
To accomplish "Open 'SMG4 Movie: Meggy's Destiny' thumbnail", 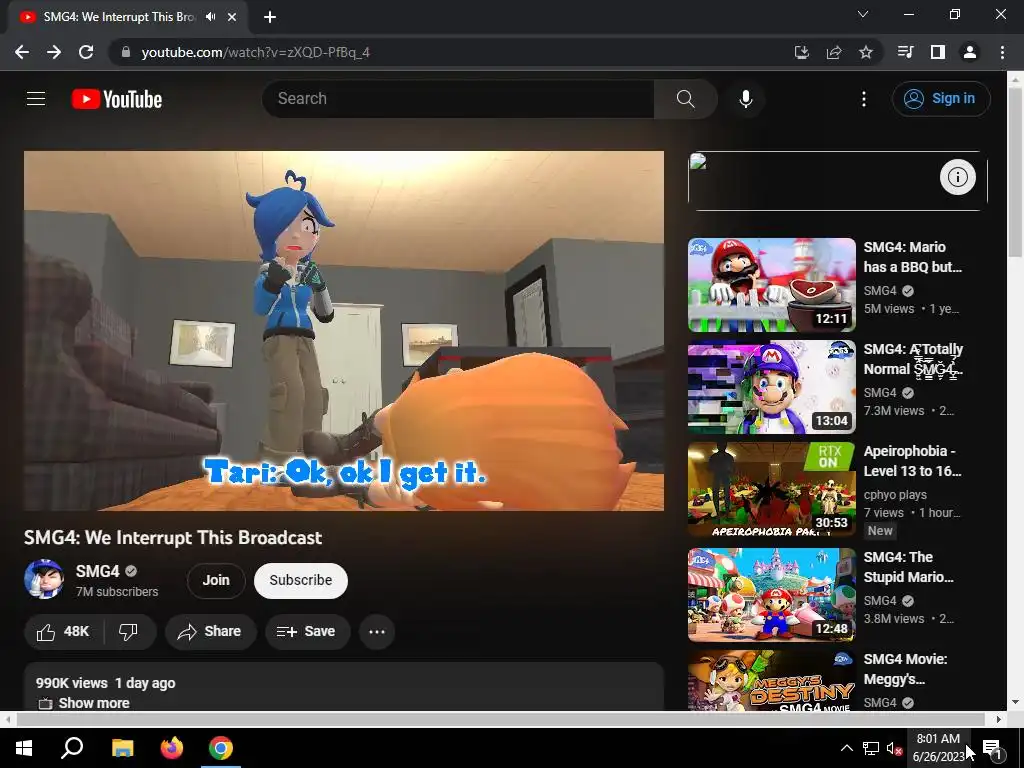I will point(771,680).
